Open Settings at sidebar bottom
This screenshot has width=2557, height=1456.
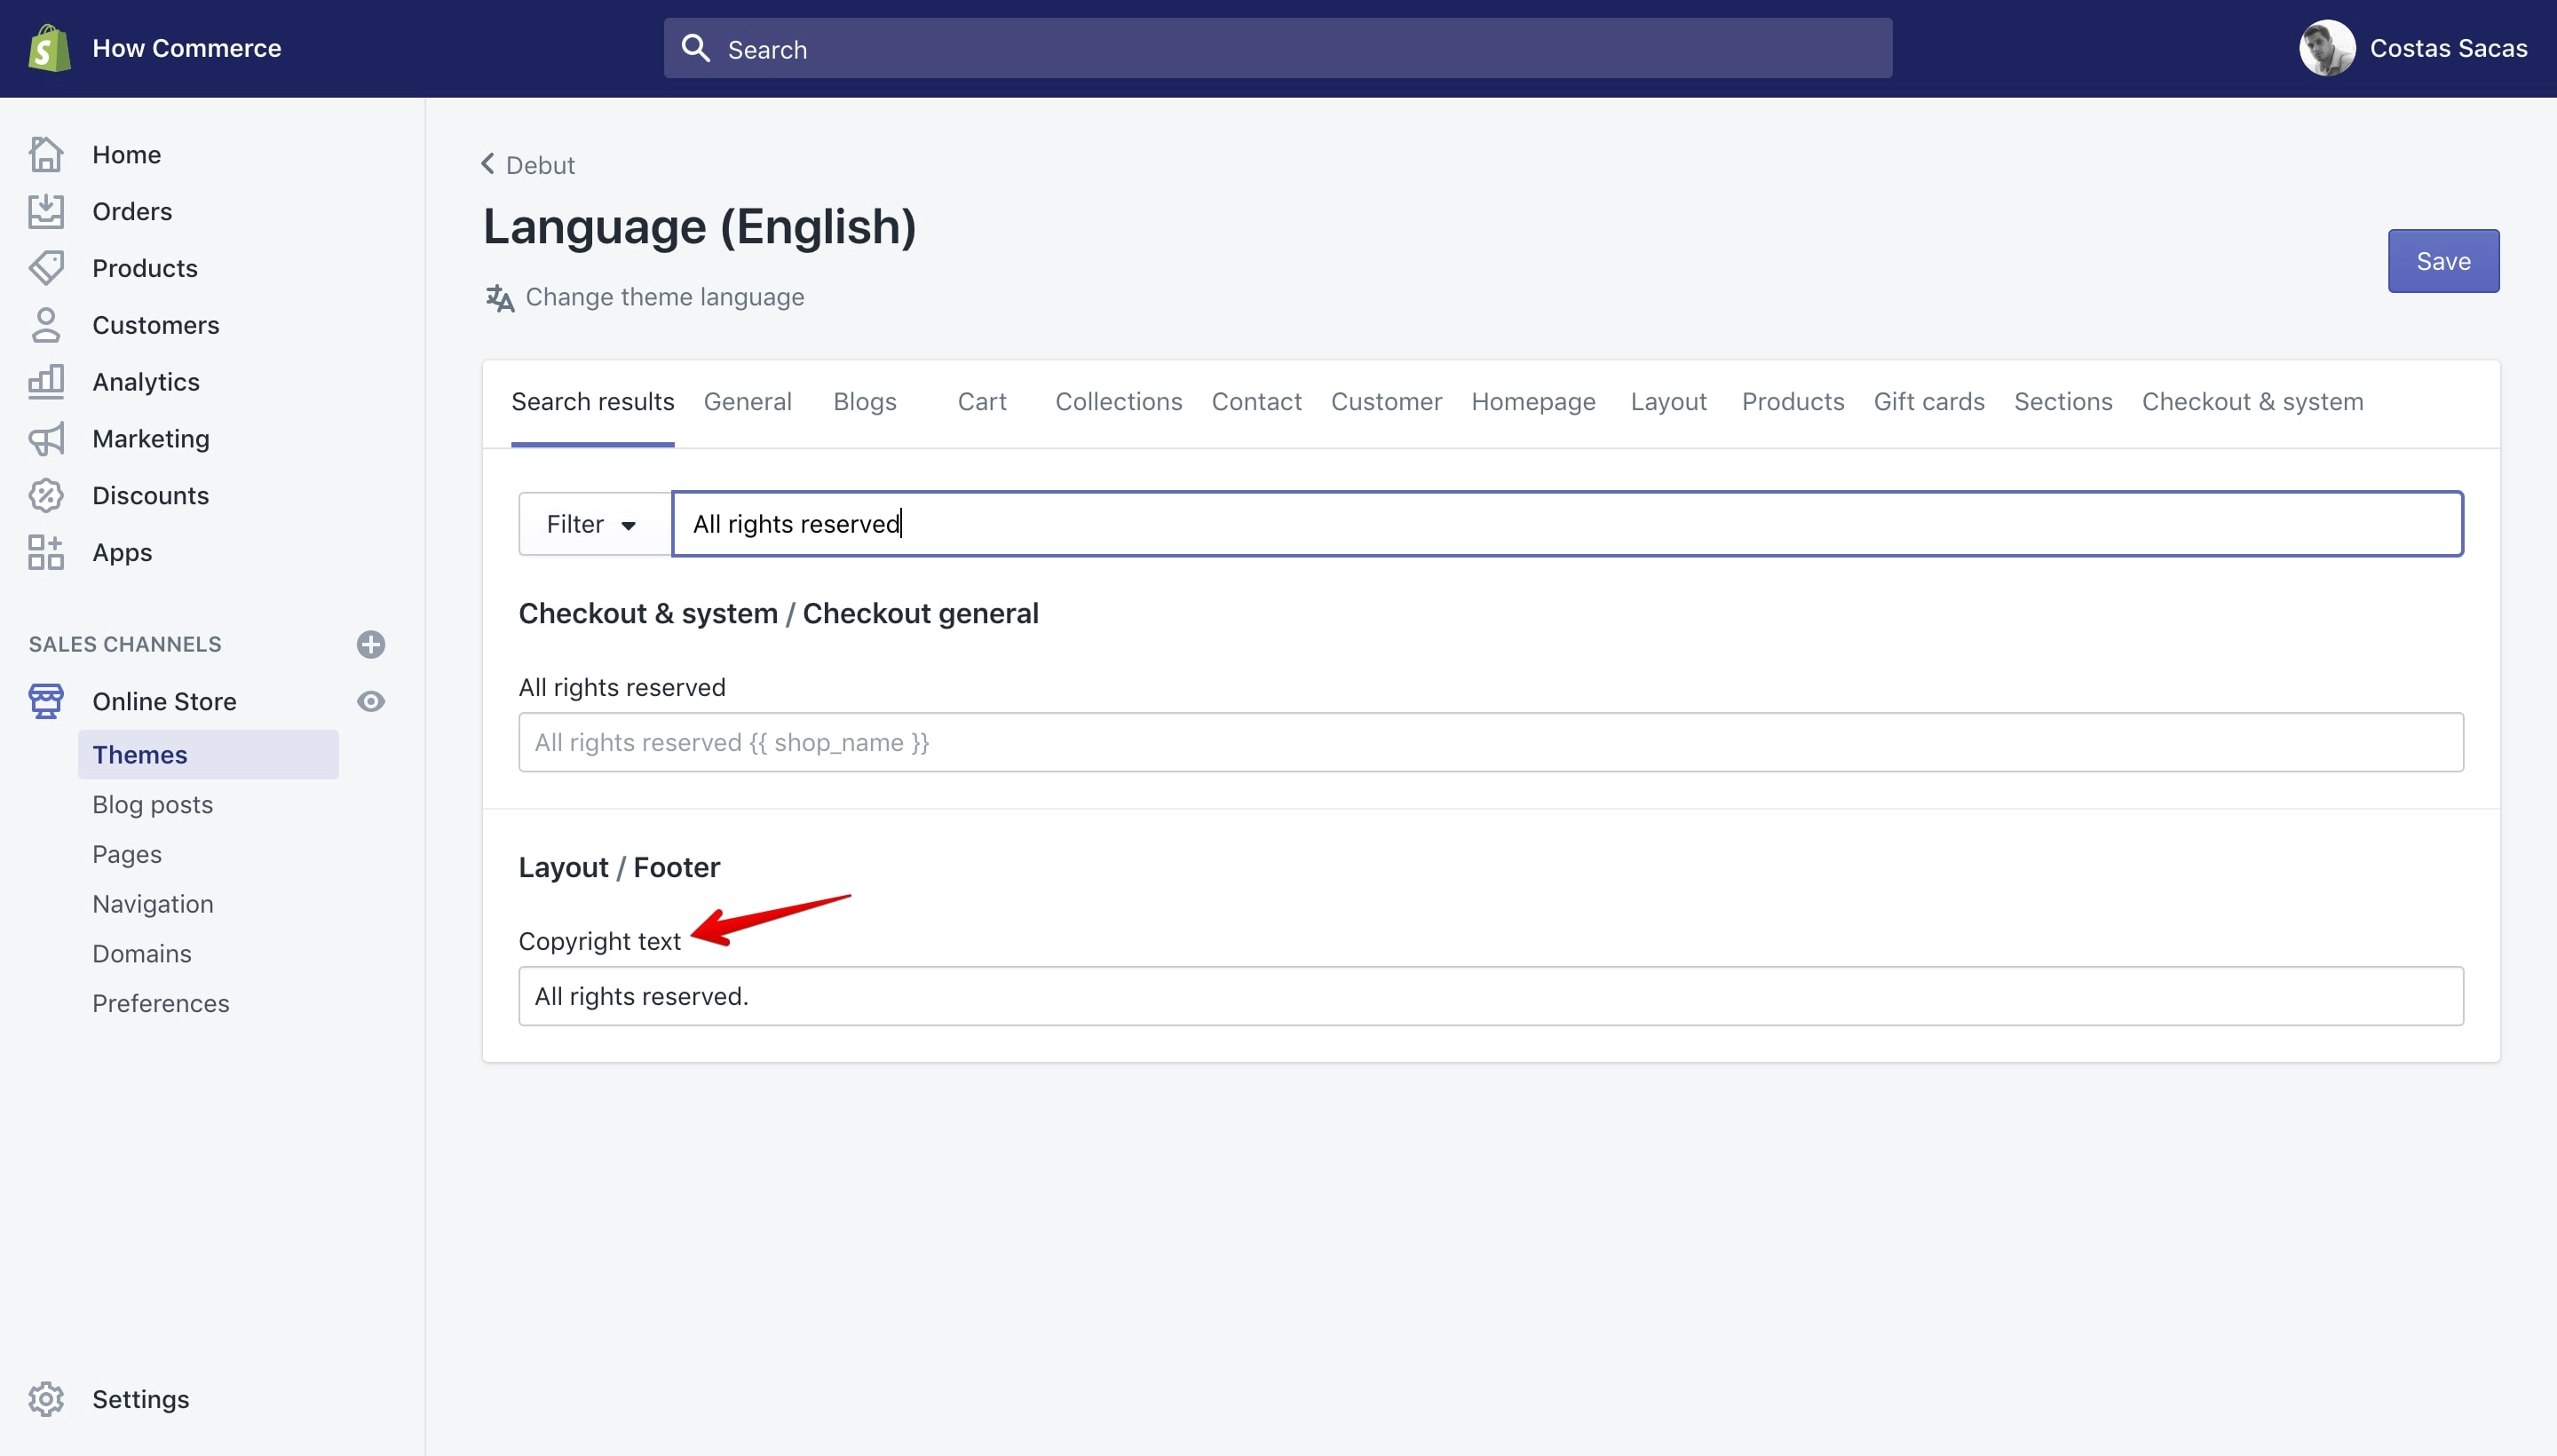140,1399
